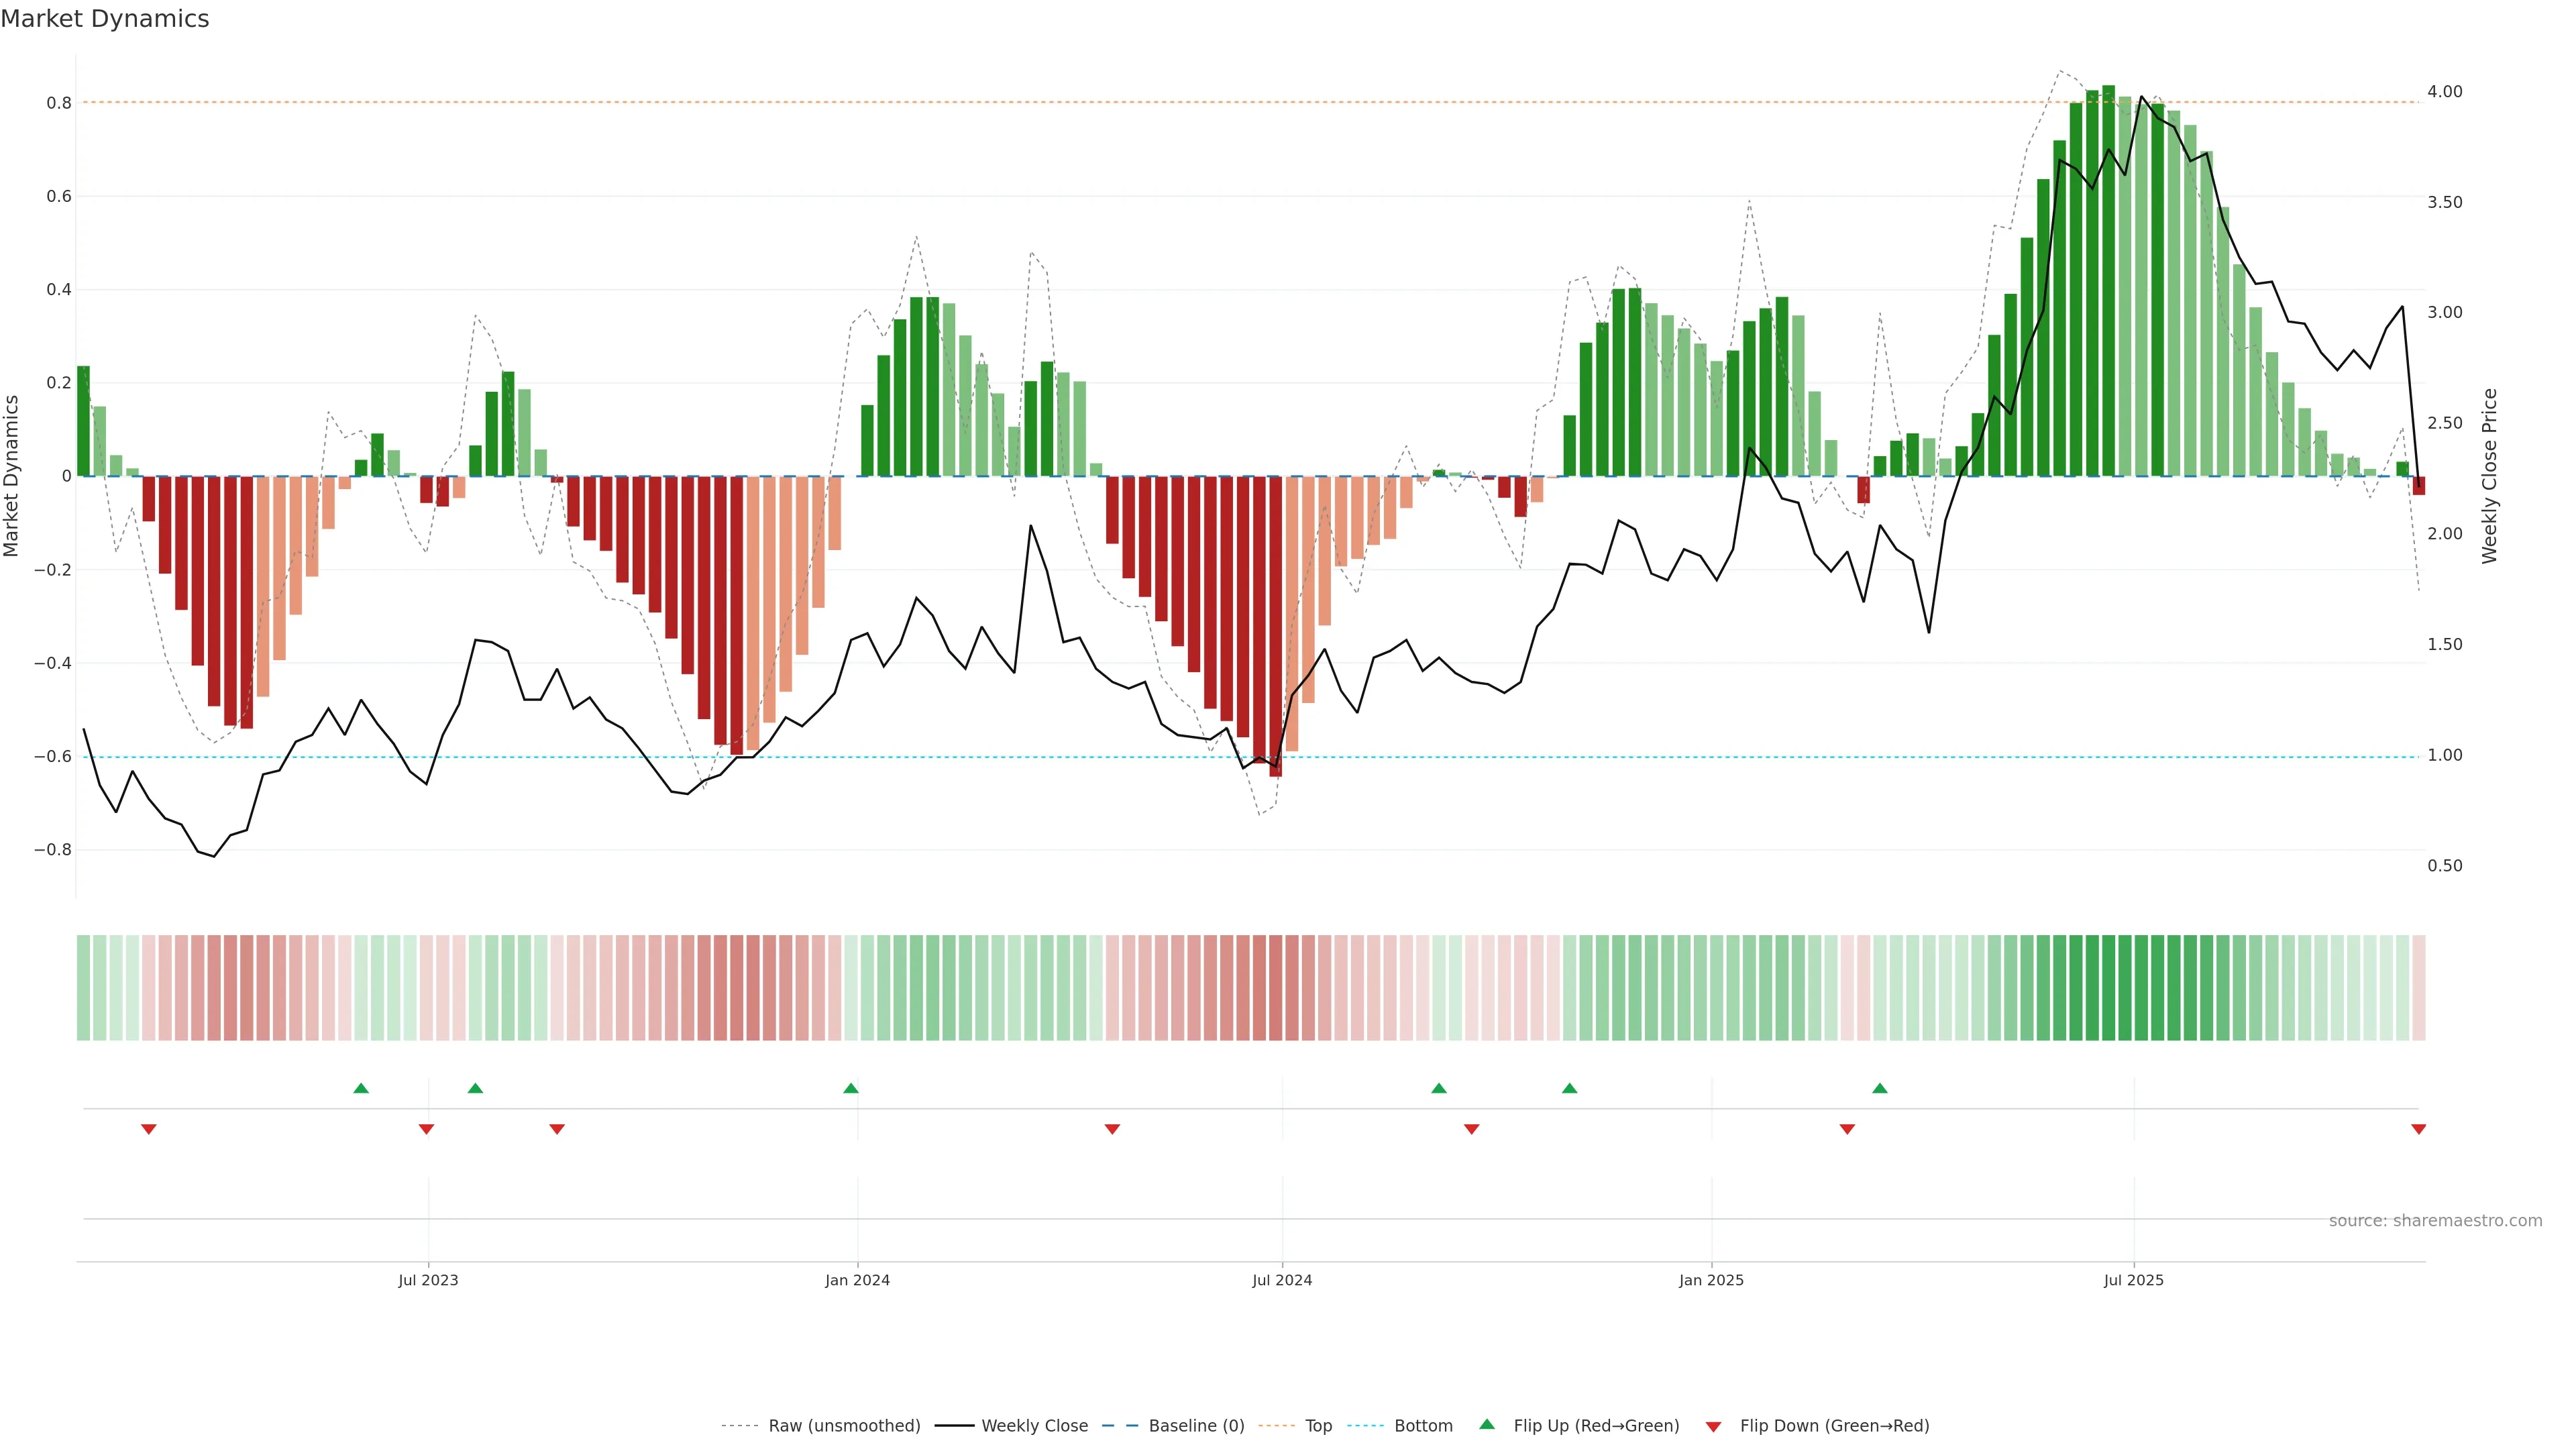This screenshot has height=1449, width=2576.
Task: Click the first green flip-up marker before Jul 2023
Action: [x=361, y=1088]
